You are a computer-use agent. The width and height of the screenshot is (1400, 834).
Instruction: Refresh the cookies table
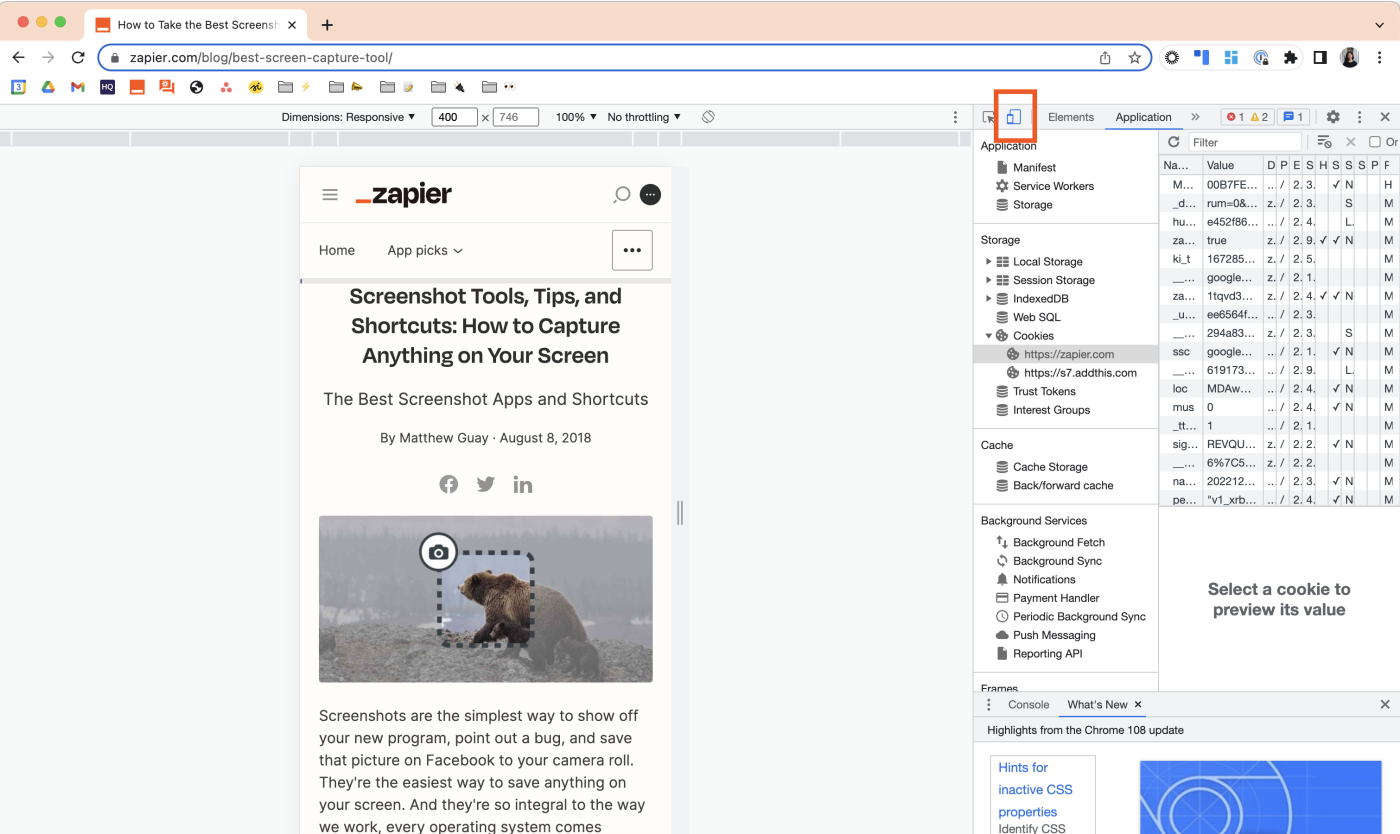tap(1174, 142)
